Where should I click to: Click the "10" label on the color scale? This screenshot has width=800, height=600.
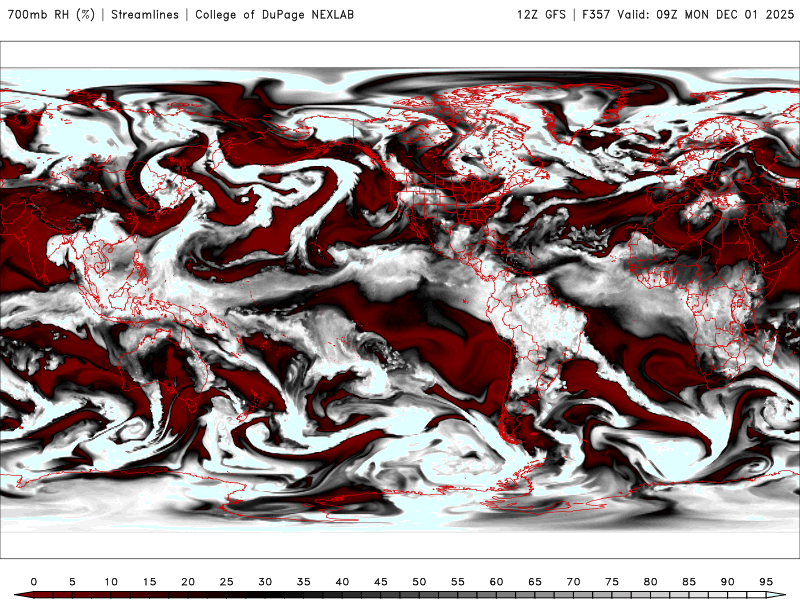pos(111,582)
